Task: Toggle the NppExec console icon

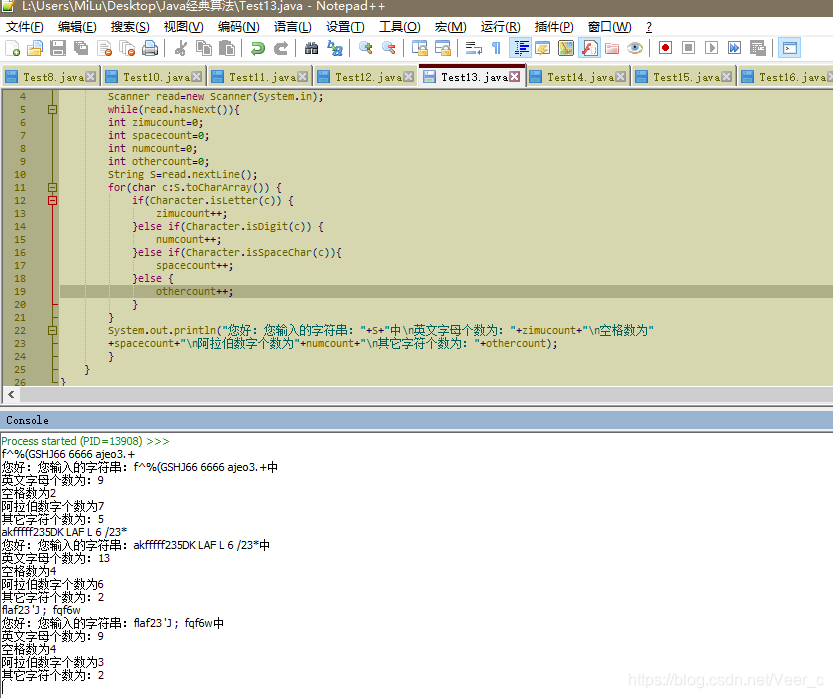Action: (789, 48)
